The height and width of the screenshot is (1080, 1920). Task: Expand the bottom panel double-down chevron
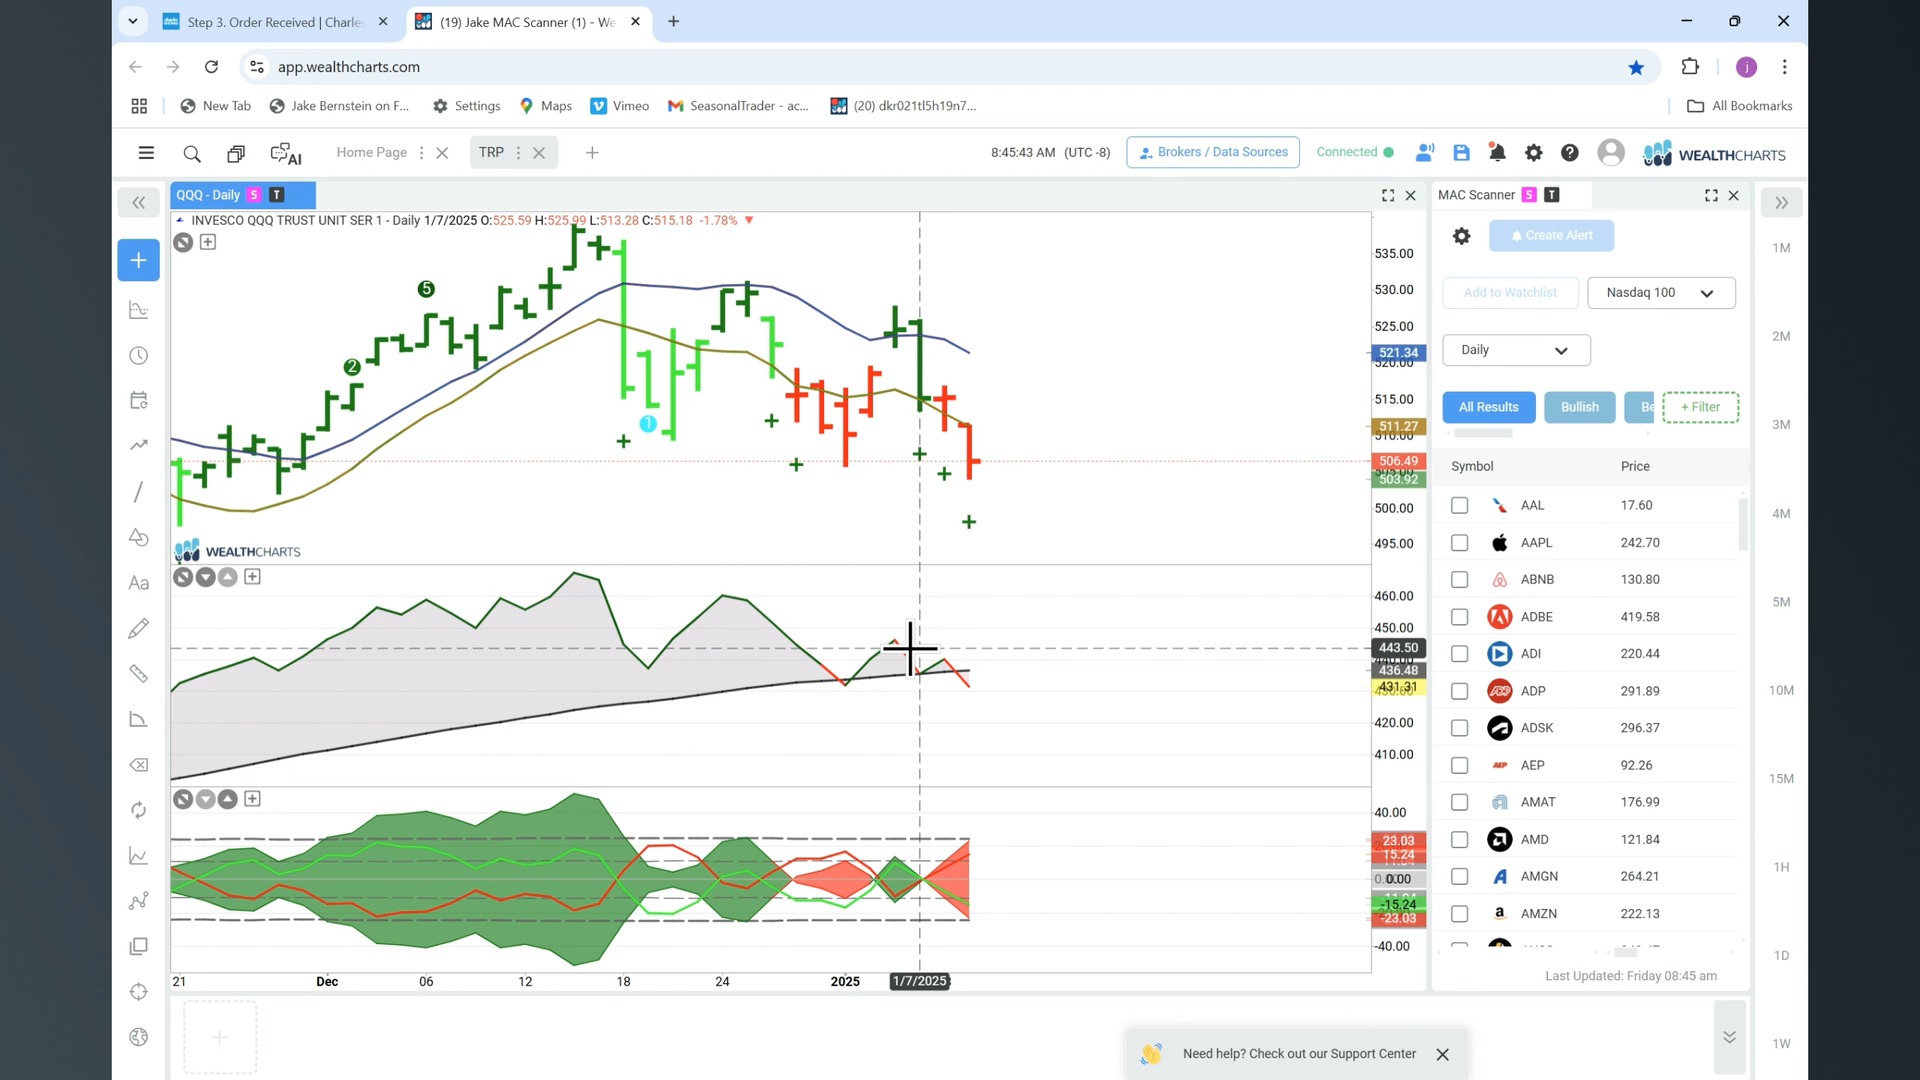click(1729, 1037)
